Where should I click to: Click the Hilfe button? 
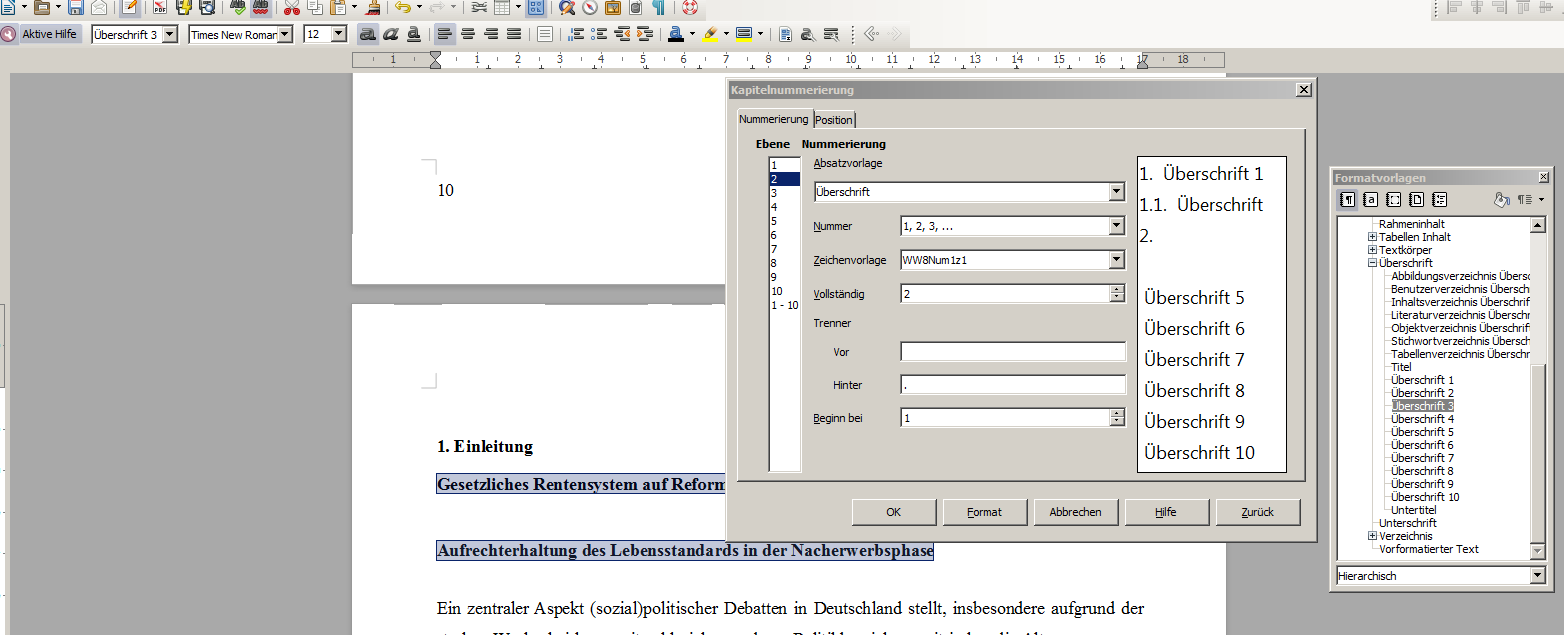tap(1167, 512)
